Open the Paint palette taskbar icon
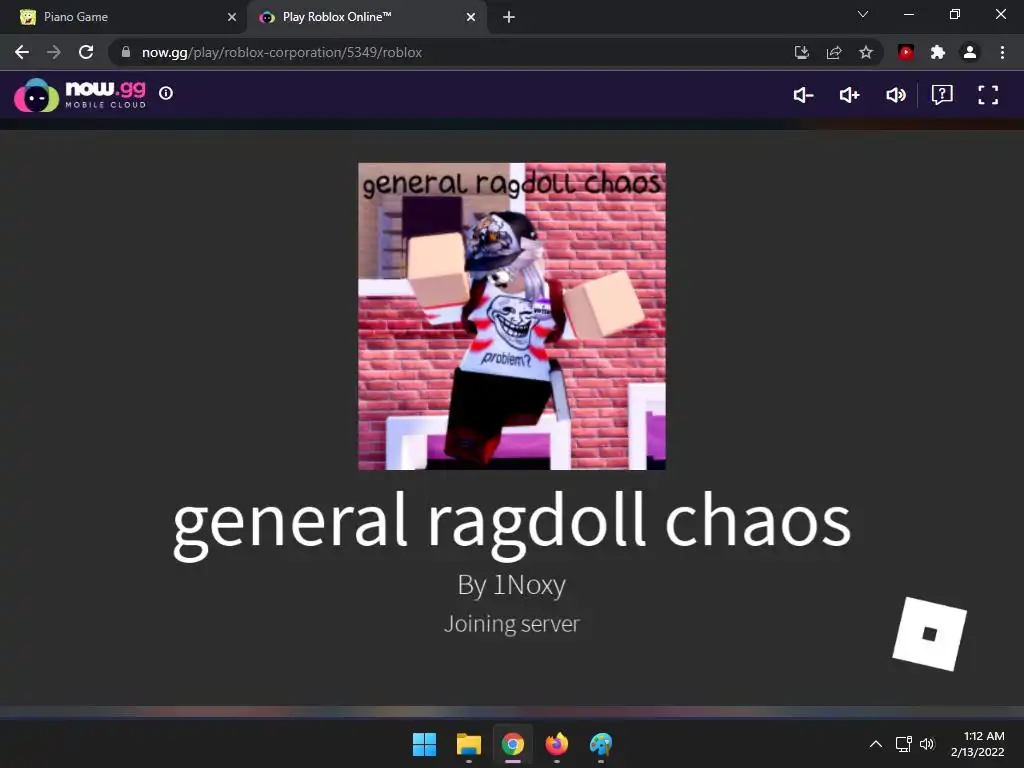Image resolution: width=1024 pixels, height=768 pixels. pos(601,744)
